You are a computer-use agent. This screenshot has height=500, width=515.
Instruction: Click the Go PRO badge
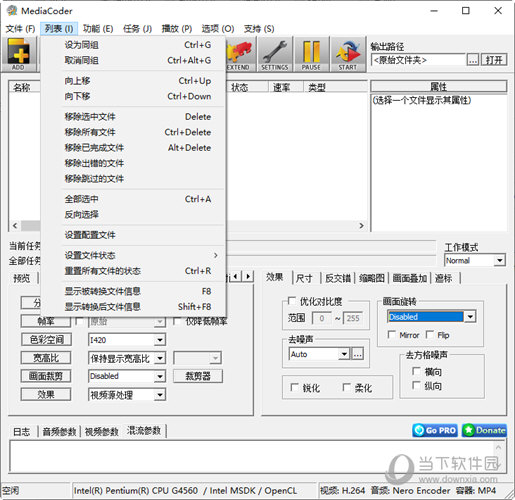click(x=435, y=430)
